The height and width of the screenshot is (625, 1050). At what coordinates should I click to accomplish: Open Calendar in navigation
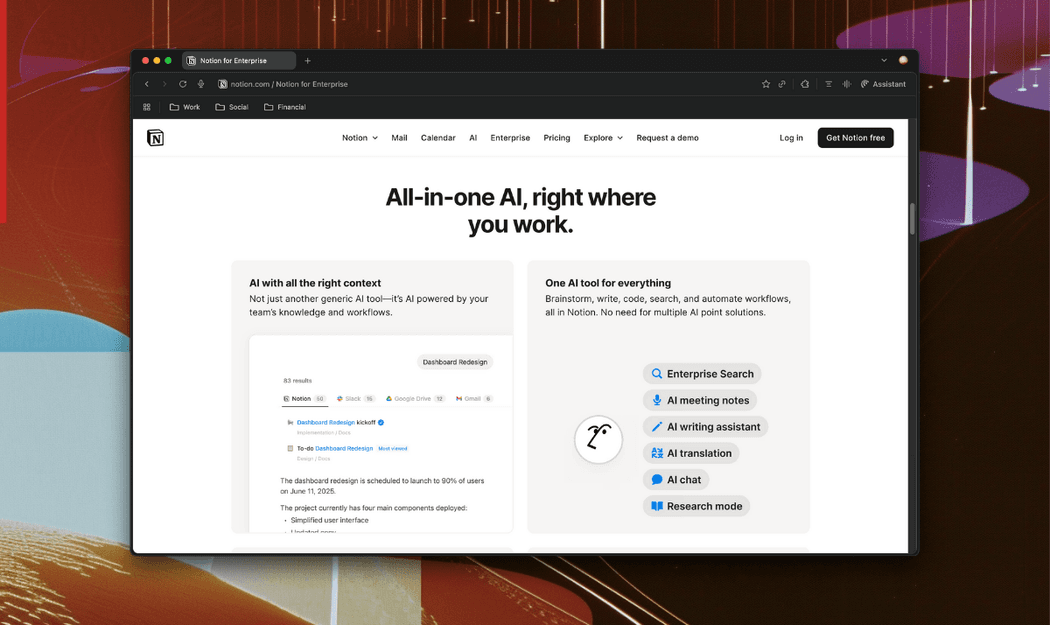438,138
